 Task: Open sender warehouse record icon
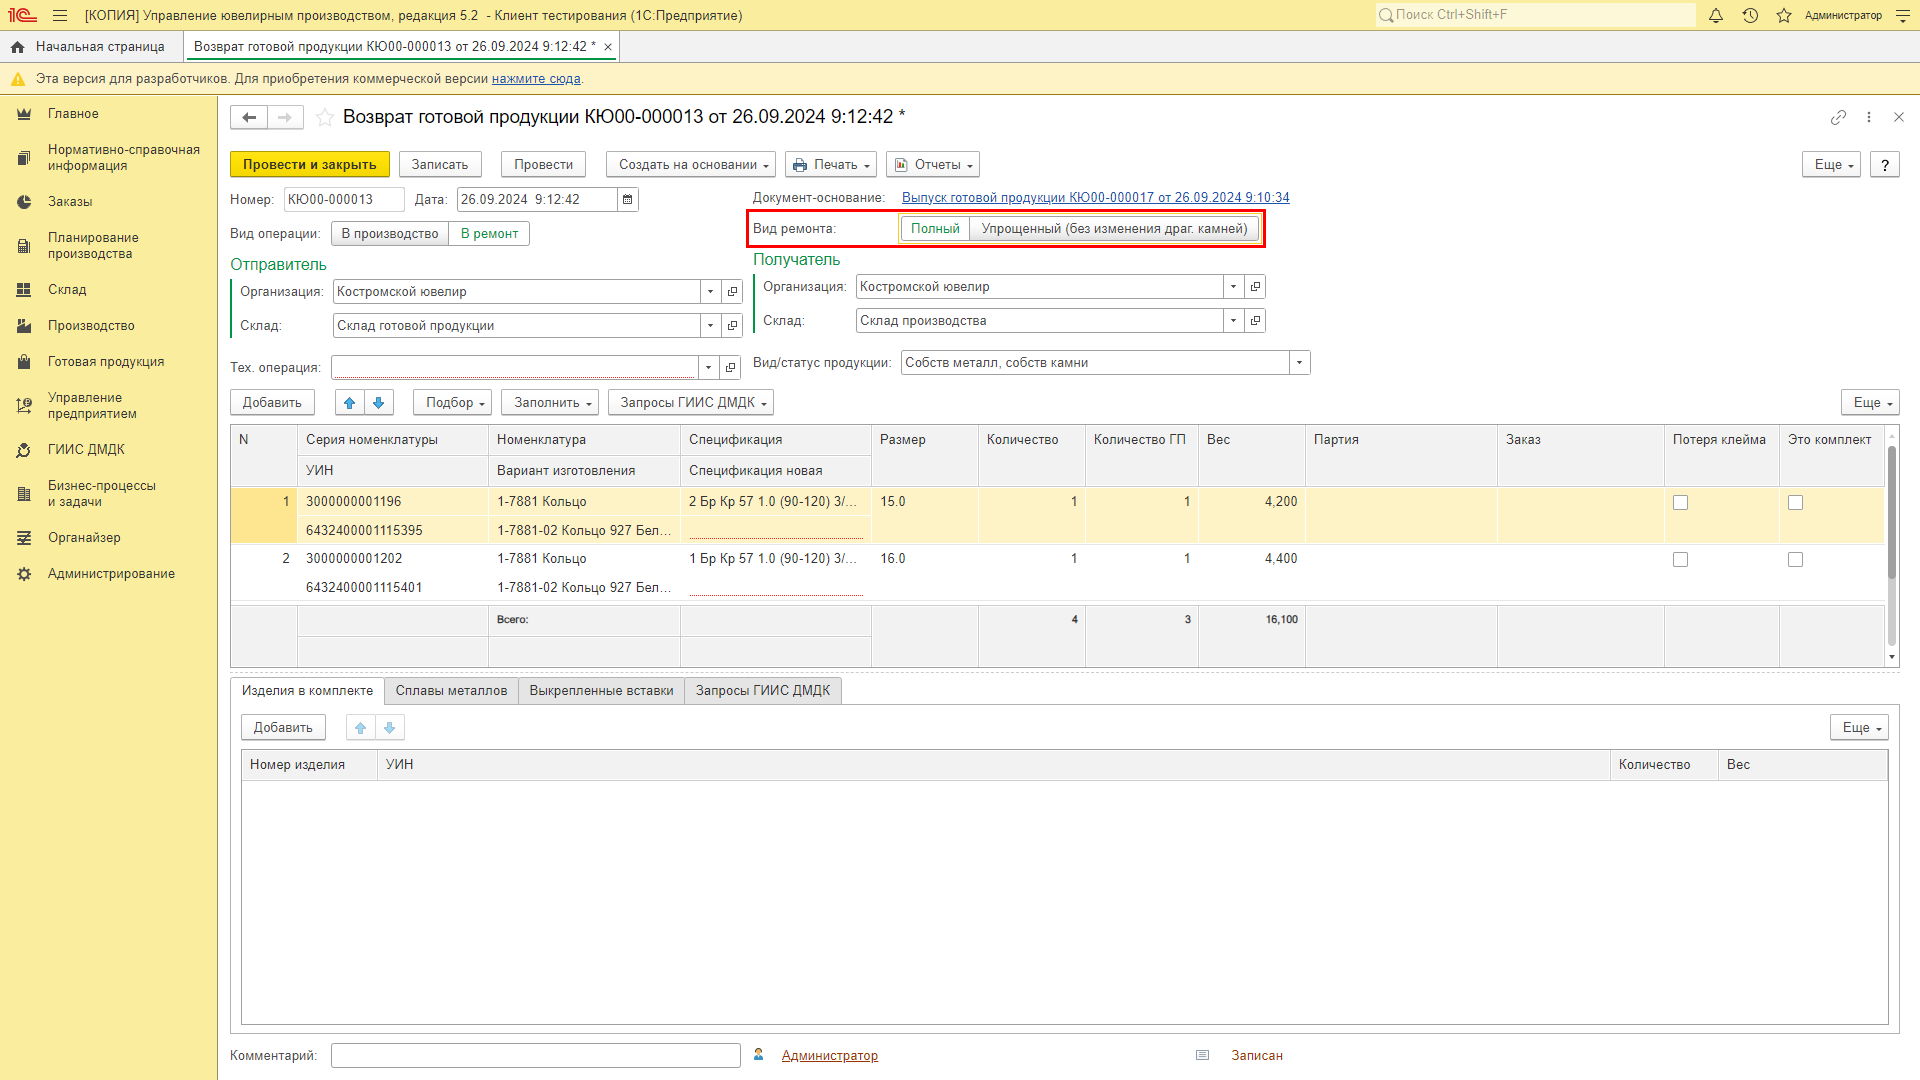pos(732,326)
